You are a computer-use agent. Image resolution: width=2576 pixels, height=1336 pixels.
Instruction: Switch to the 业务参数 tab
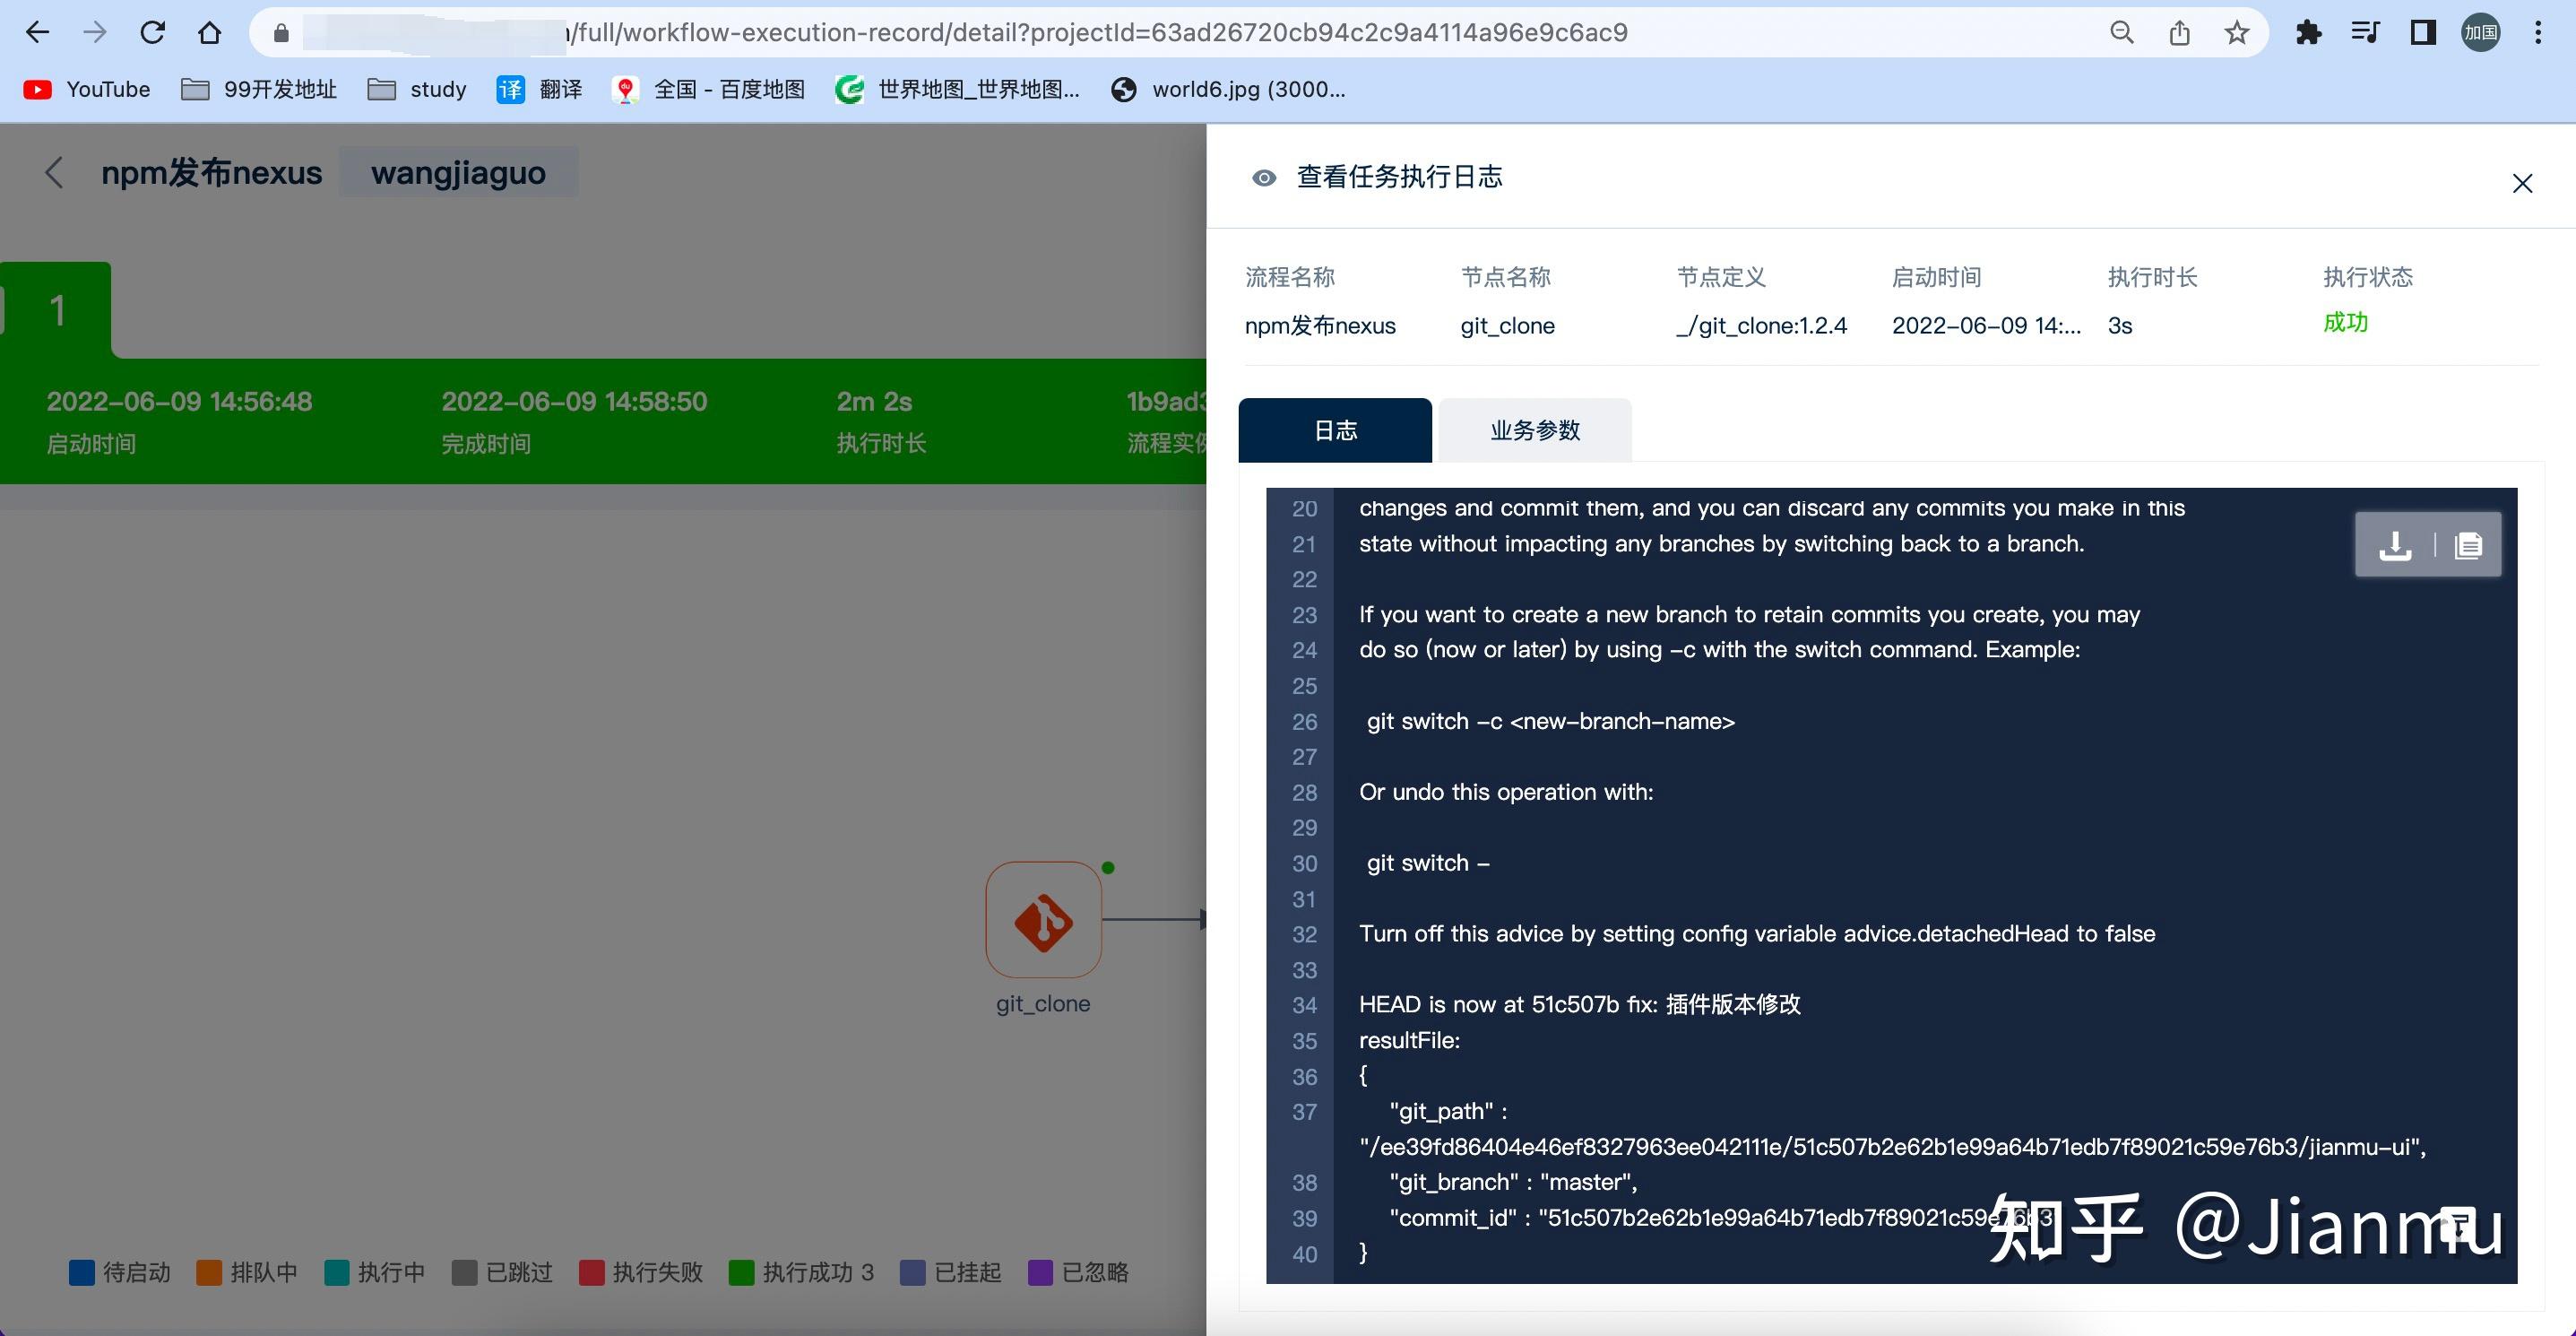1535,430
